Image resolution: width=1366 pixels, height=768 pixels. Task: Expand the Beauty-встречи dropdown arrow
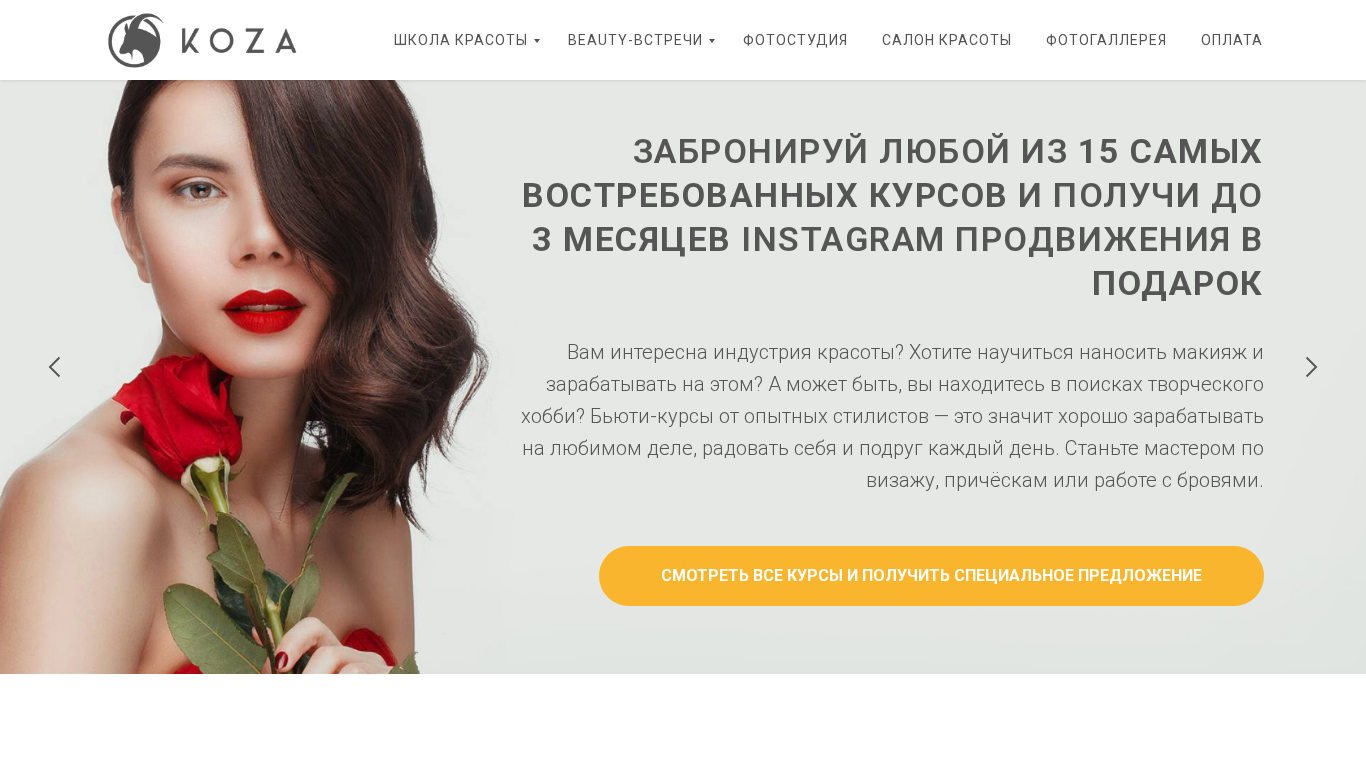point(712,41)
